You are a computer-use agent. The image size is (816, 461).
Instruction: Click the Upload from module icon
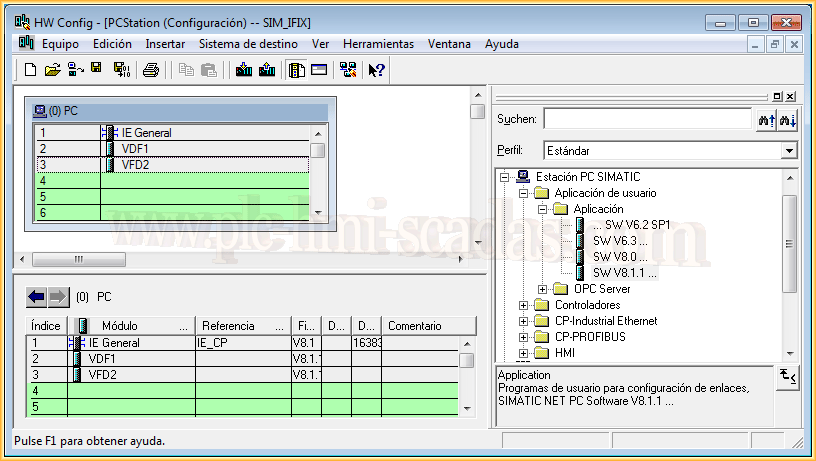(x=266, y=70)
